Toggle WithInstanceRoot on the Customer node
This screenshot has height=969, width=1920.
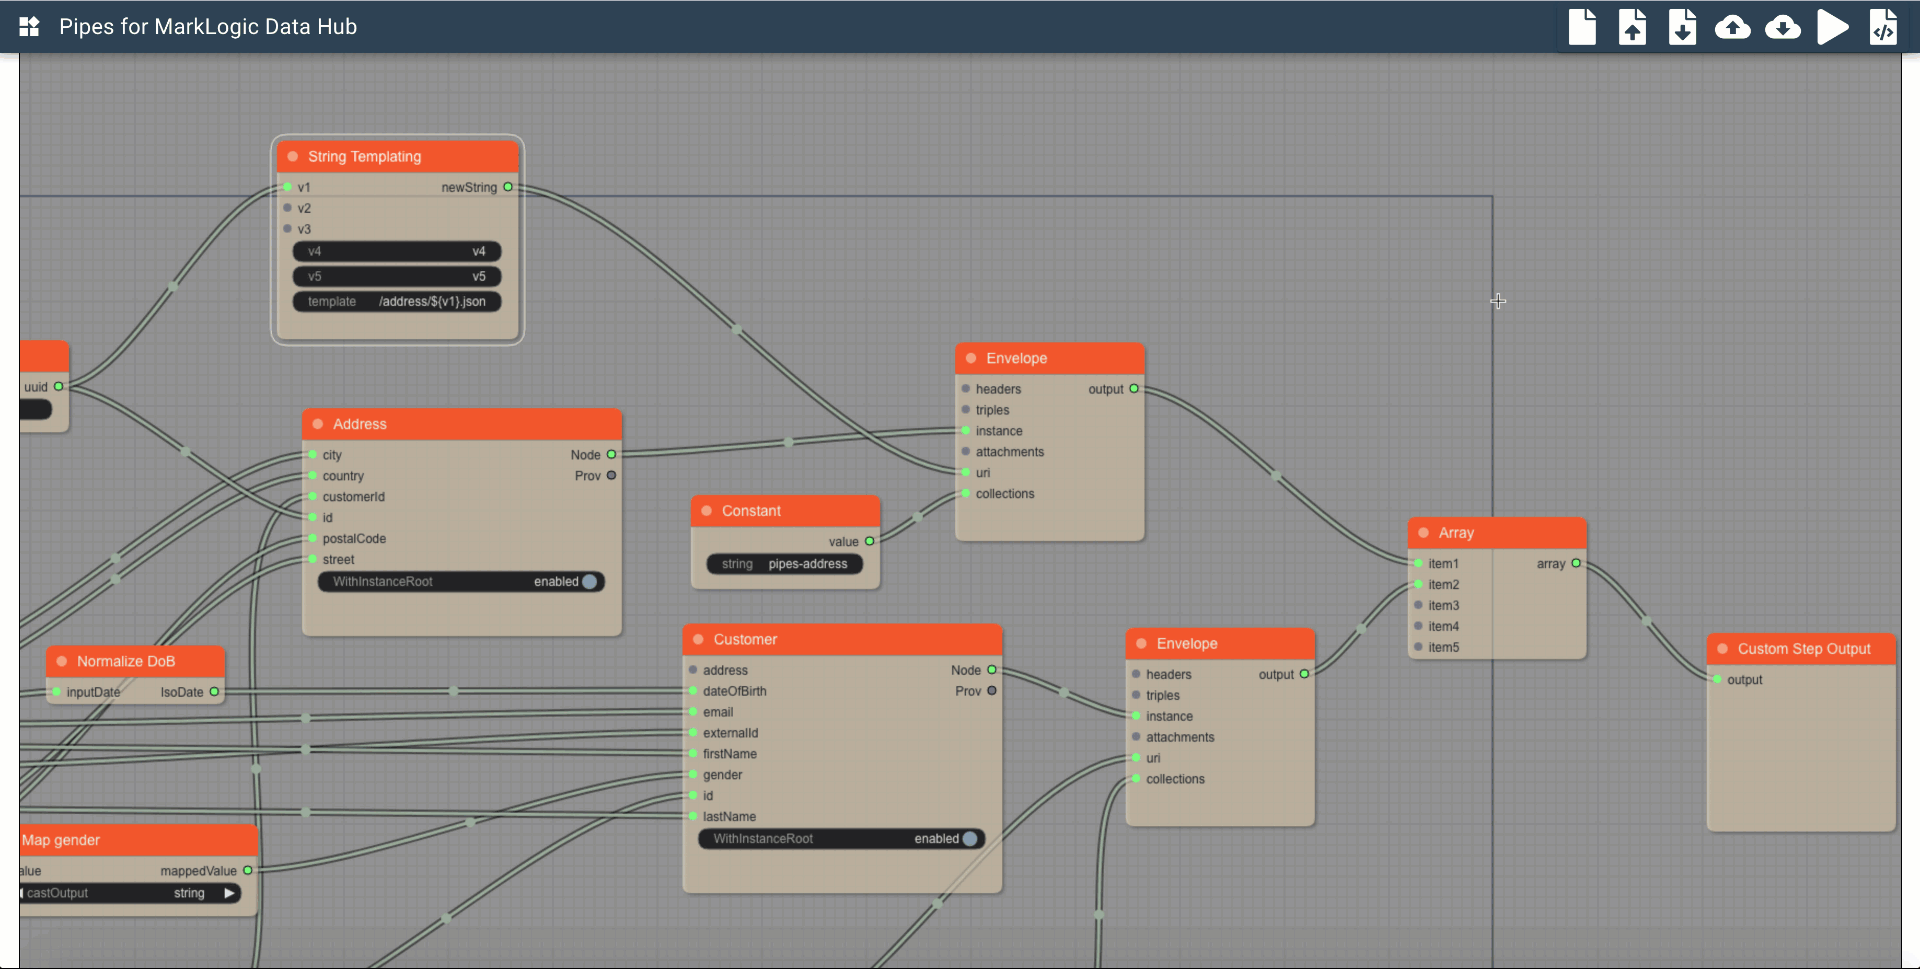coord(969,839)
